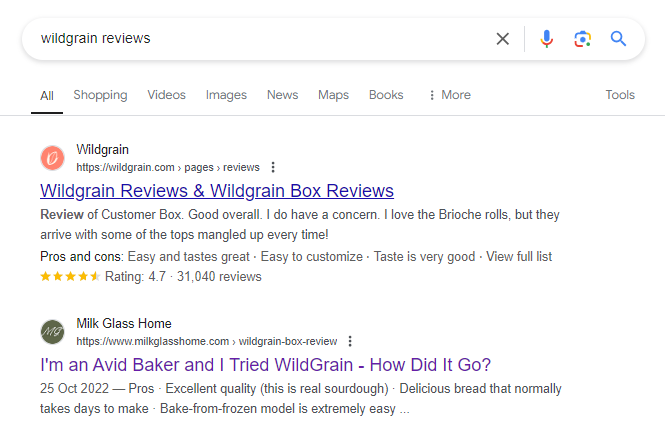Switch to the Videos tab
The height and width of the screenshot is (447, 665).
[x=166, y=95]
